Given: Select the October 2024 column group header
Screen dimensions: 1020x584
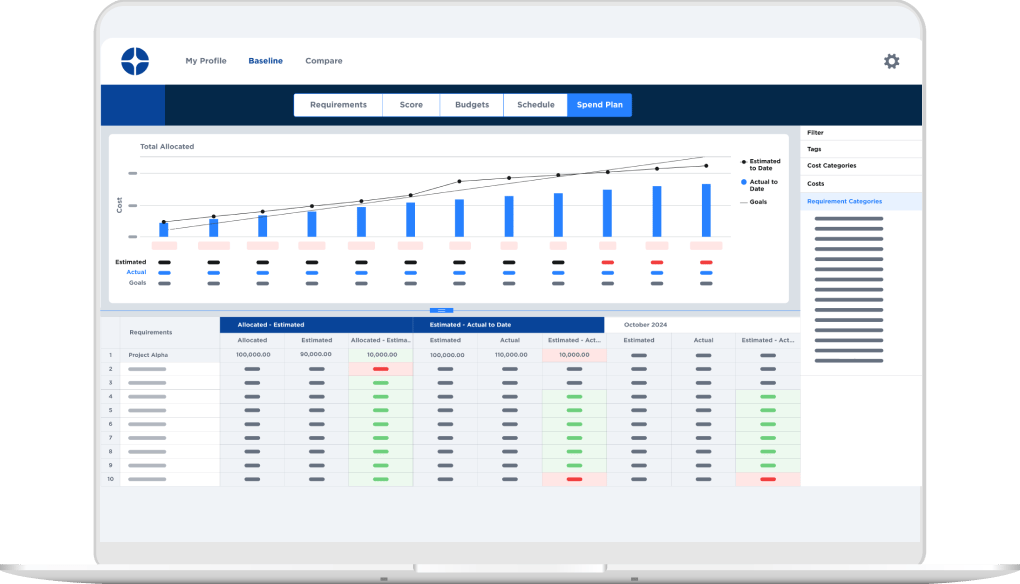Looking at the screenshot, I should tap(703, 325).
